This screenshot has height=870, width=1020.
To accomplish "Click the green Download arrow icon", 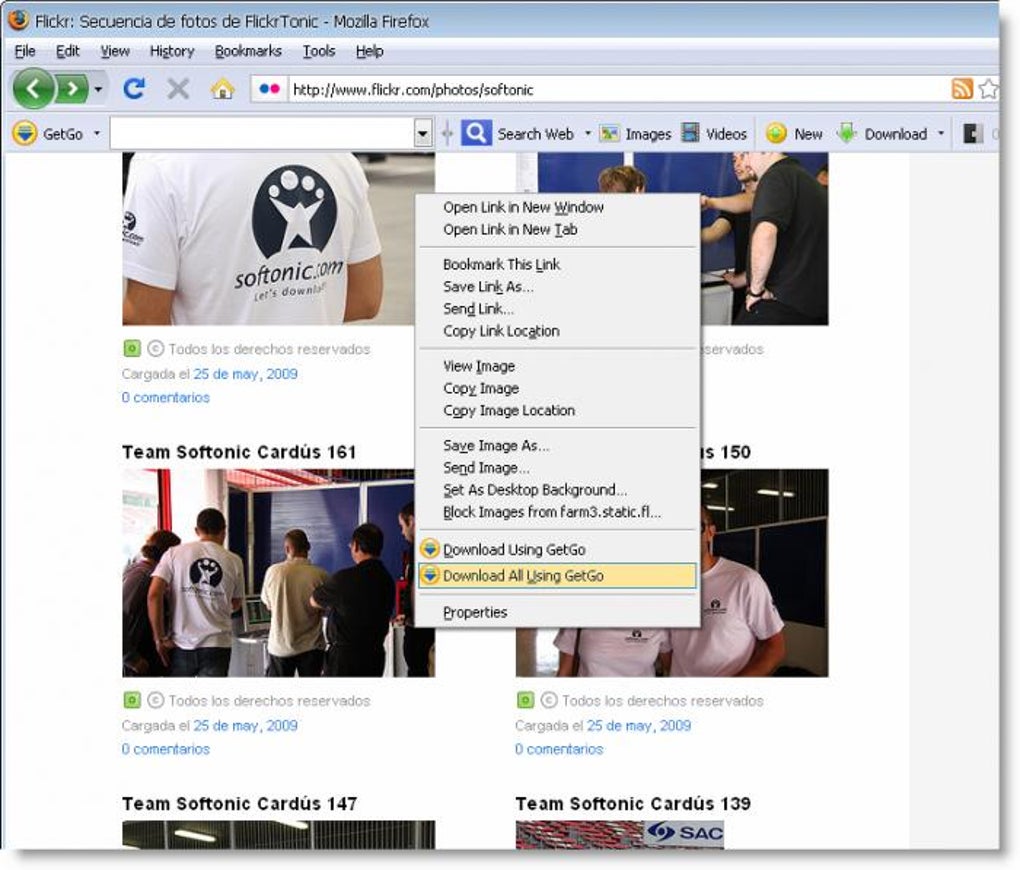I will [846, 133].
